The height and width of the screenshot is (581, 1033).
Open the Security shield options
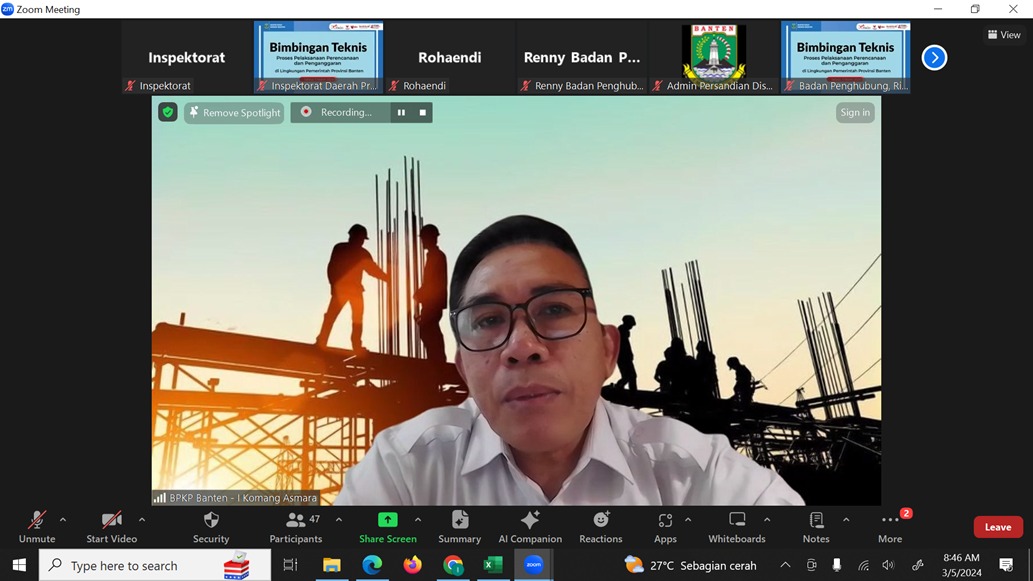211,527
